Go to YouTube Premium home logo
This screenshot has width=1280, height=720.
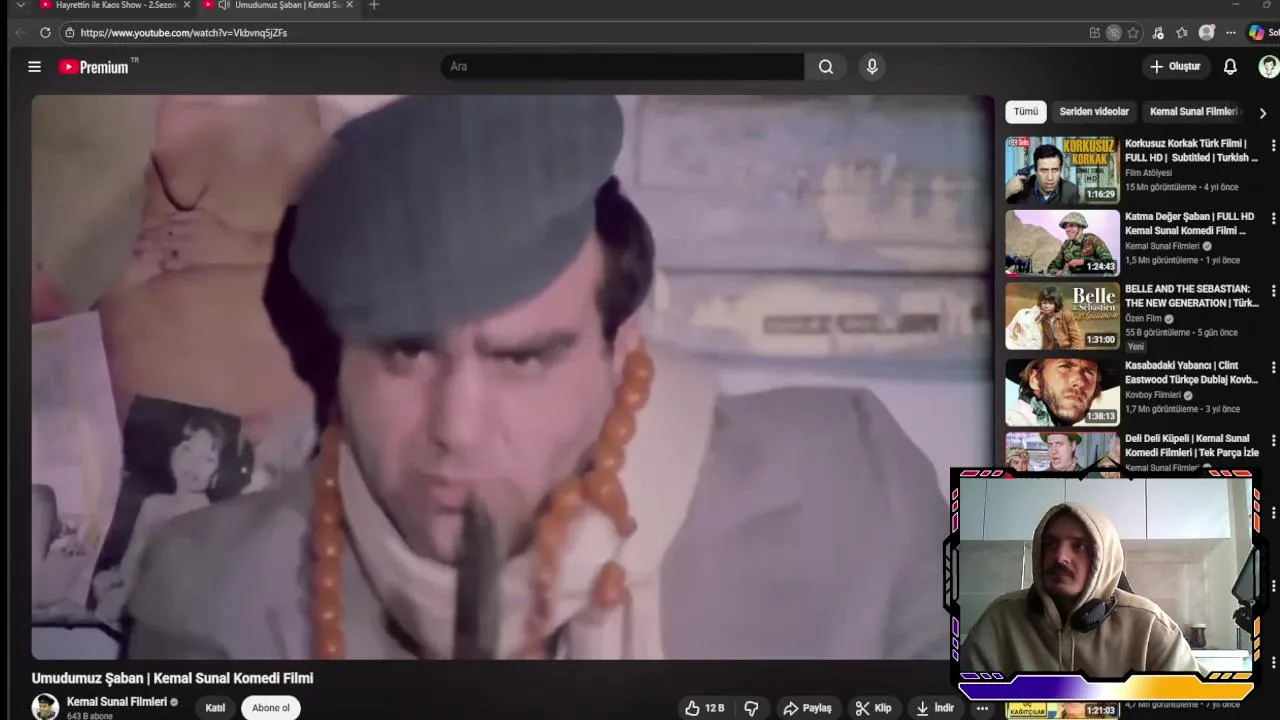[94, 67]
